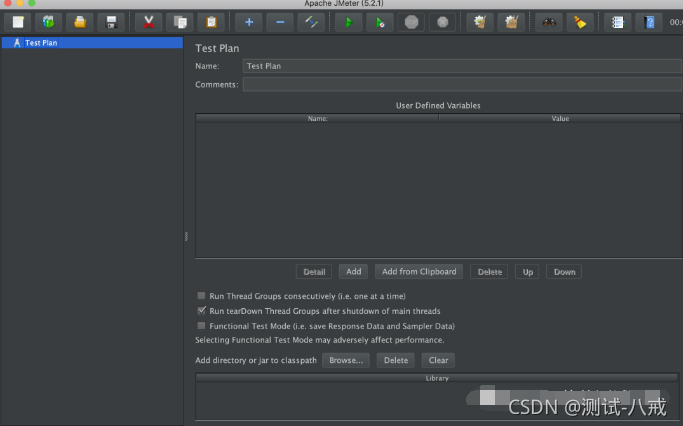Uncheck Run tearDown Thread Groups checkbox
Image resolution: width=683 pixels, height=426 pixels.
[201, 311]
